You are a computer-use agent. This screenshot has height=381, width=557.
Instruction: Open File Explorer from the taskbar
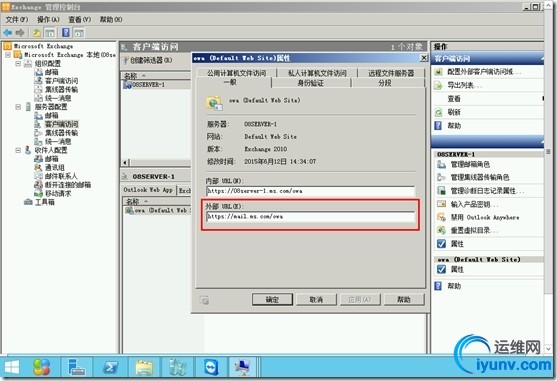point(144,368)
